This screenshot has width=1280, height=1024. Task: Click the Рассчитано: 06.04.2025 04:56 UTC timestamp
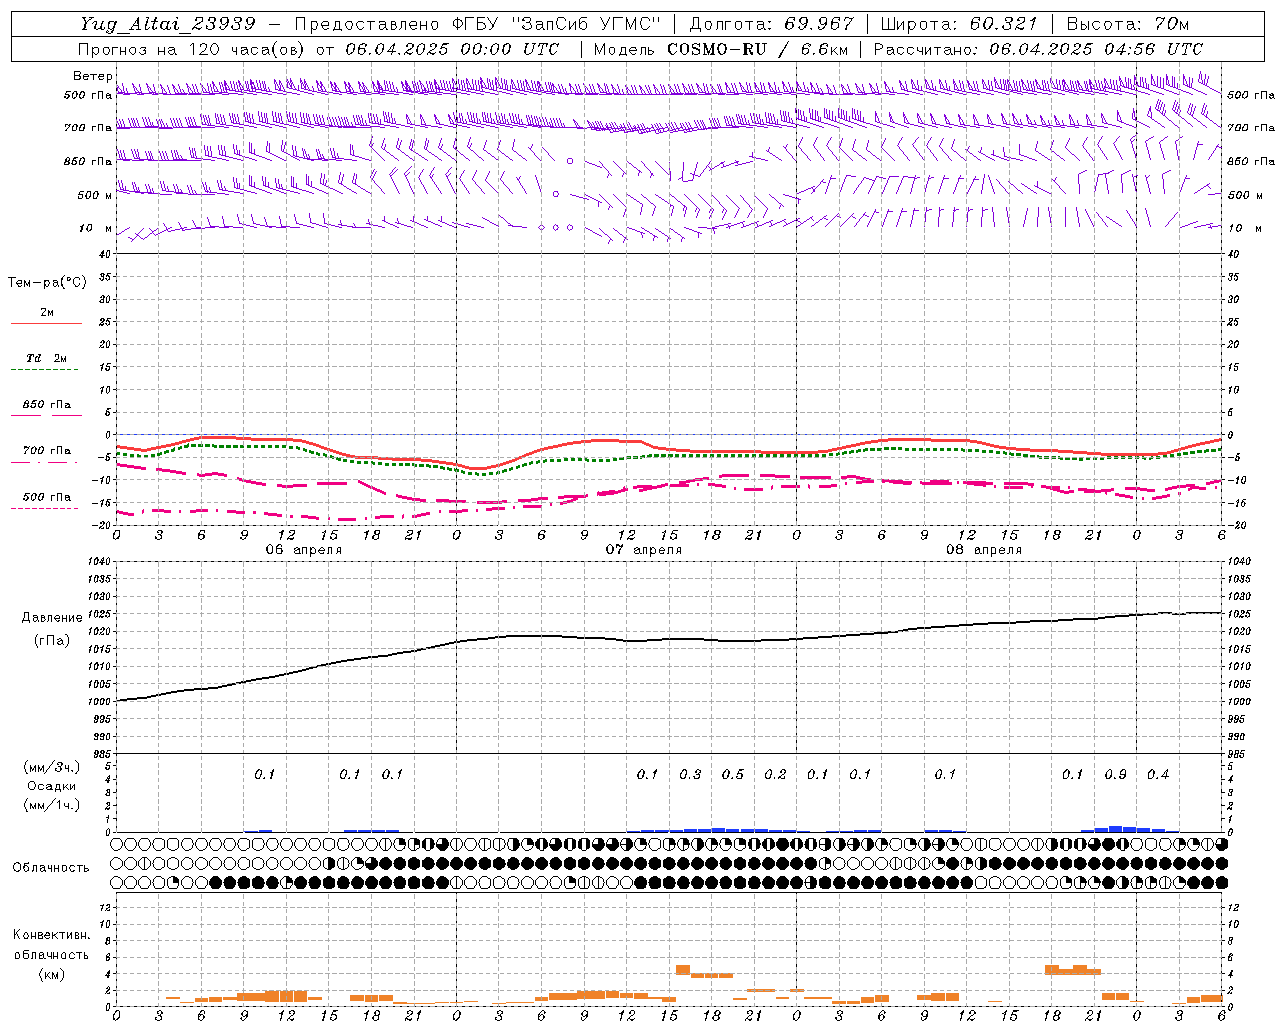[1038, 49]
